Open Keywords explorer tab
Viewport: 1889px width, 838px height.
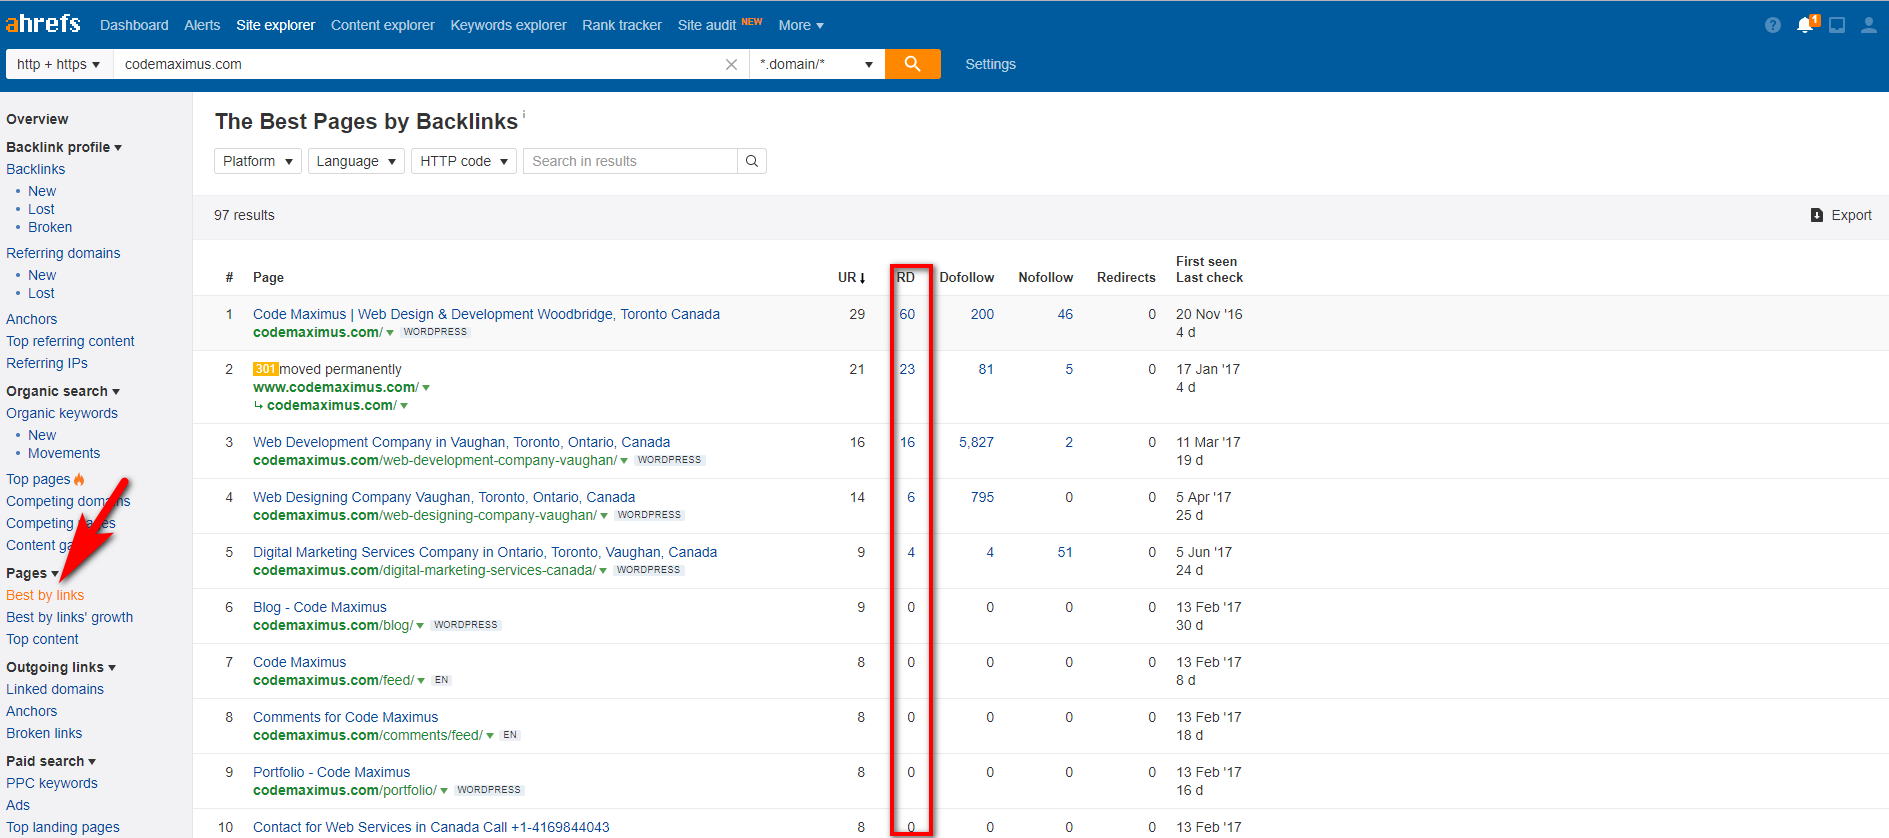tap(508, 25)
